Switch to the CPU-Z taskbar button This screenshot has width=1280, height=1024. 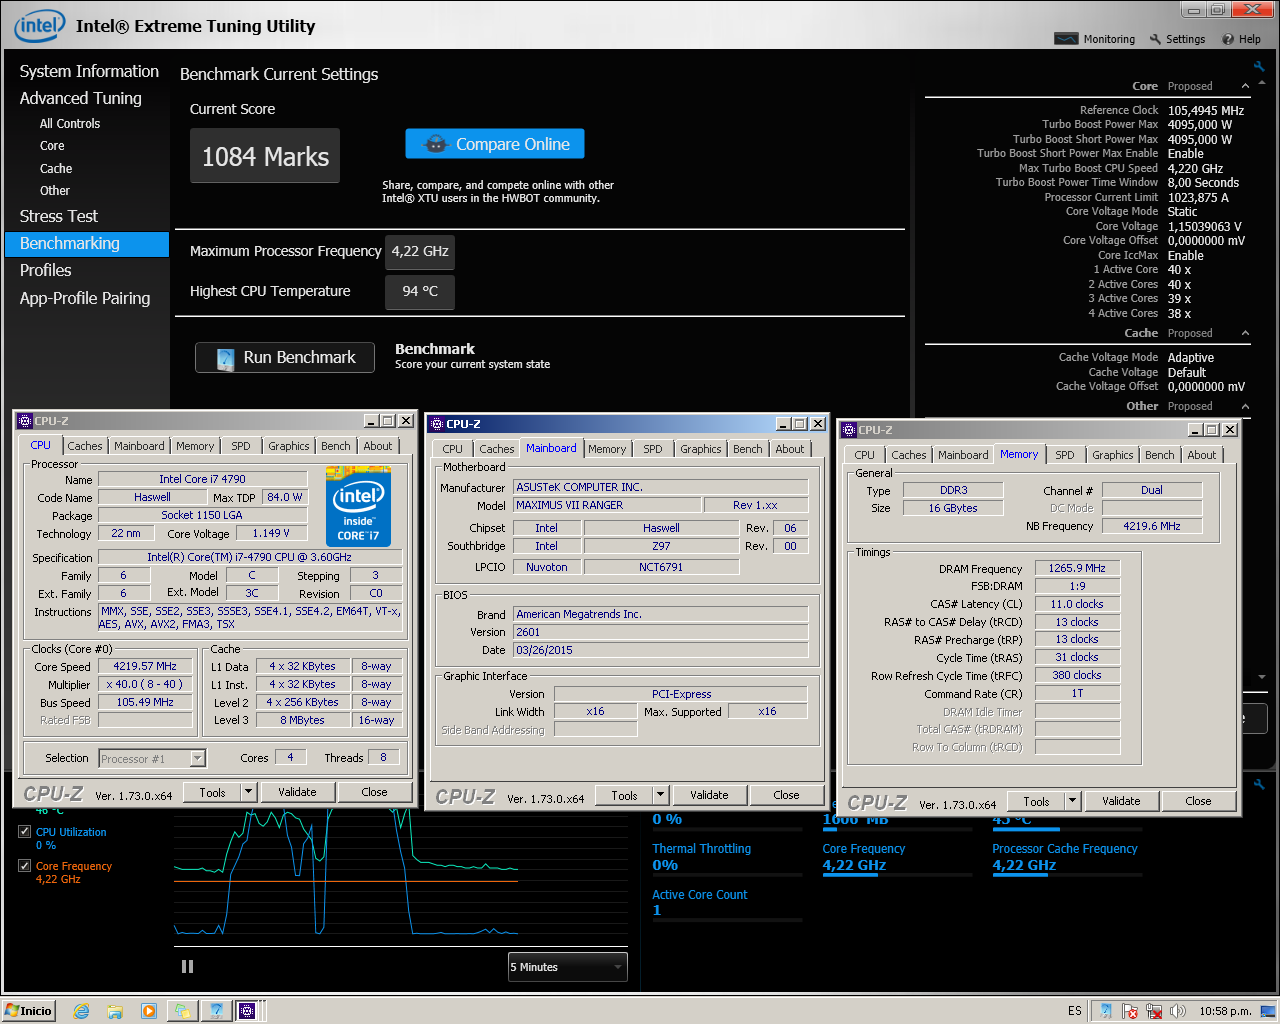247,1011
